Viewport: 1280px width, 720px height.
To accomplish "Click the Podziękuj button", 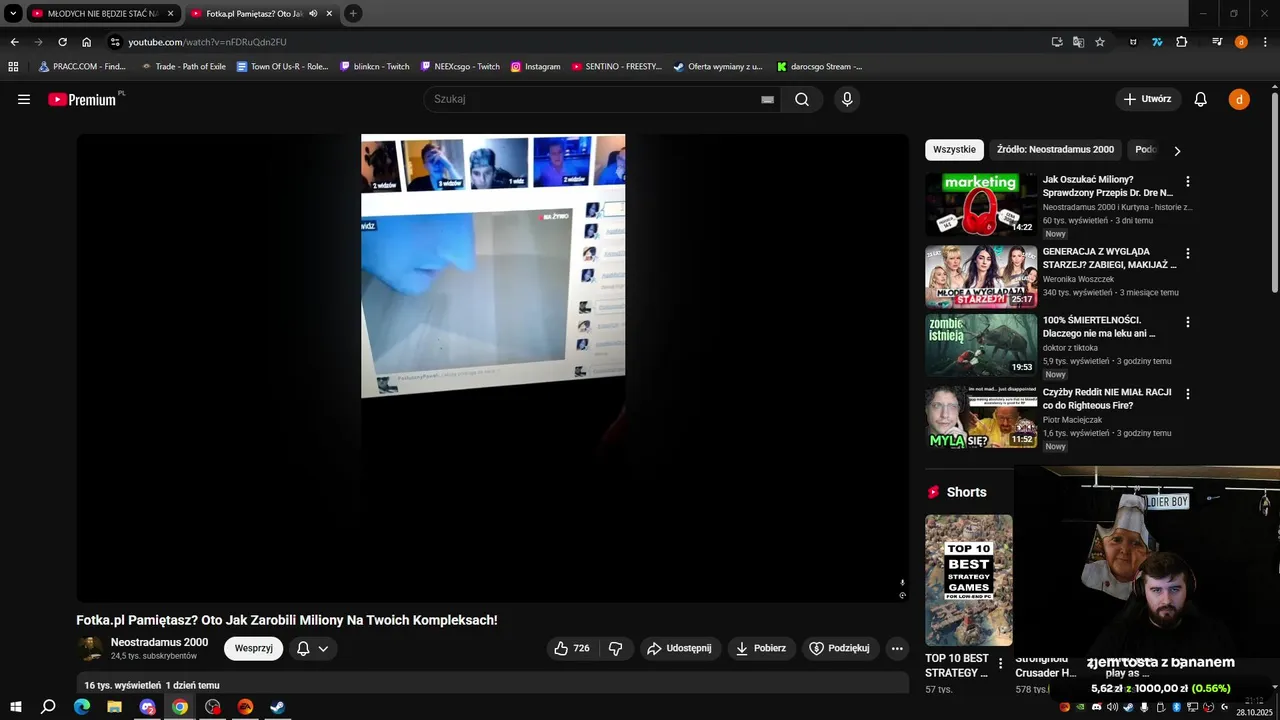I will point(839,648).
